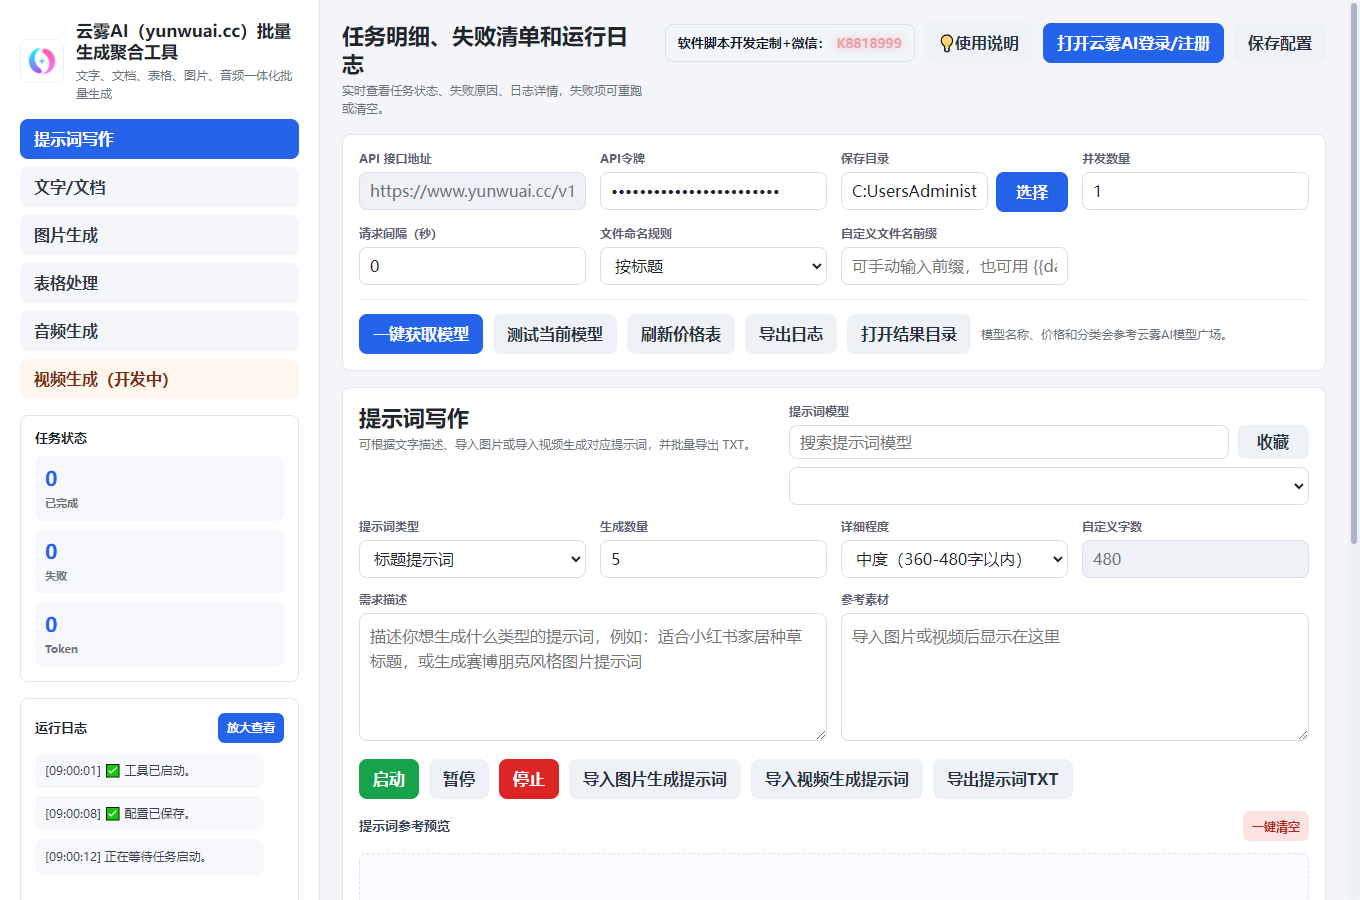Click the 自定义字数 field showing 480
Image resolution: width=1360 pixels, height=900 pixels.
tap(1195, 559)
